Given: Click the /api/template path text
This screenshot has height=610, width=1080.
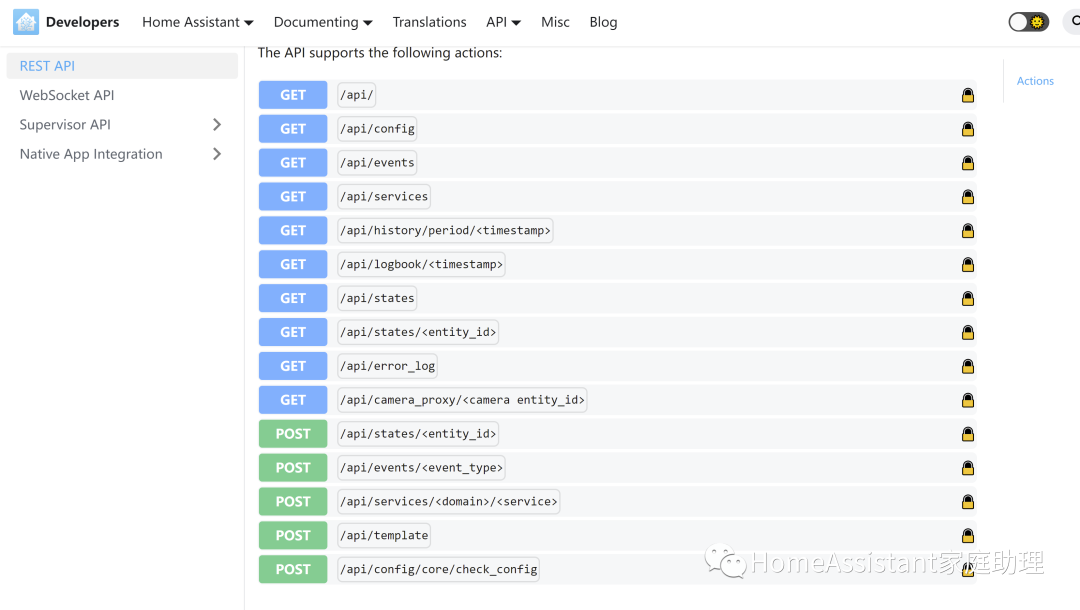Looking at the screenshot, I should click(x=384, y=535).
